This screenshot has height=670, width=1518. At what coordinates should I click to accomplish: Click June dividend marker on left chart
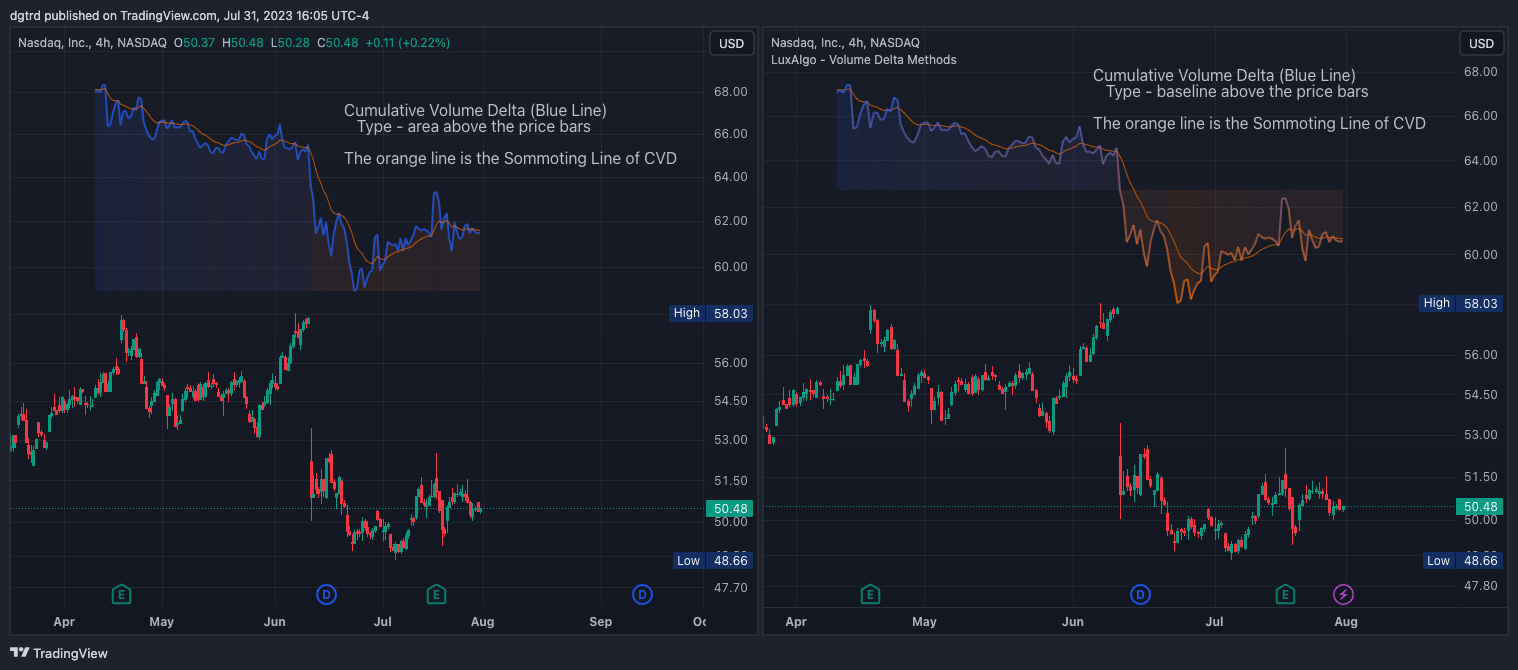[326, 594]
